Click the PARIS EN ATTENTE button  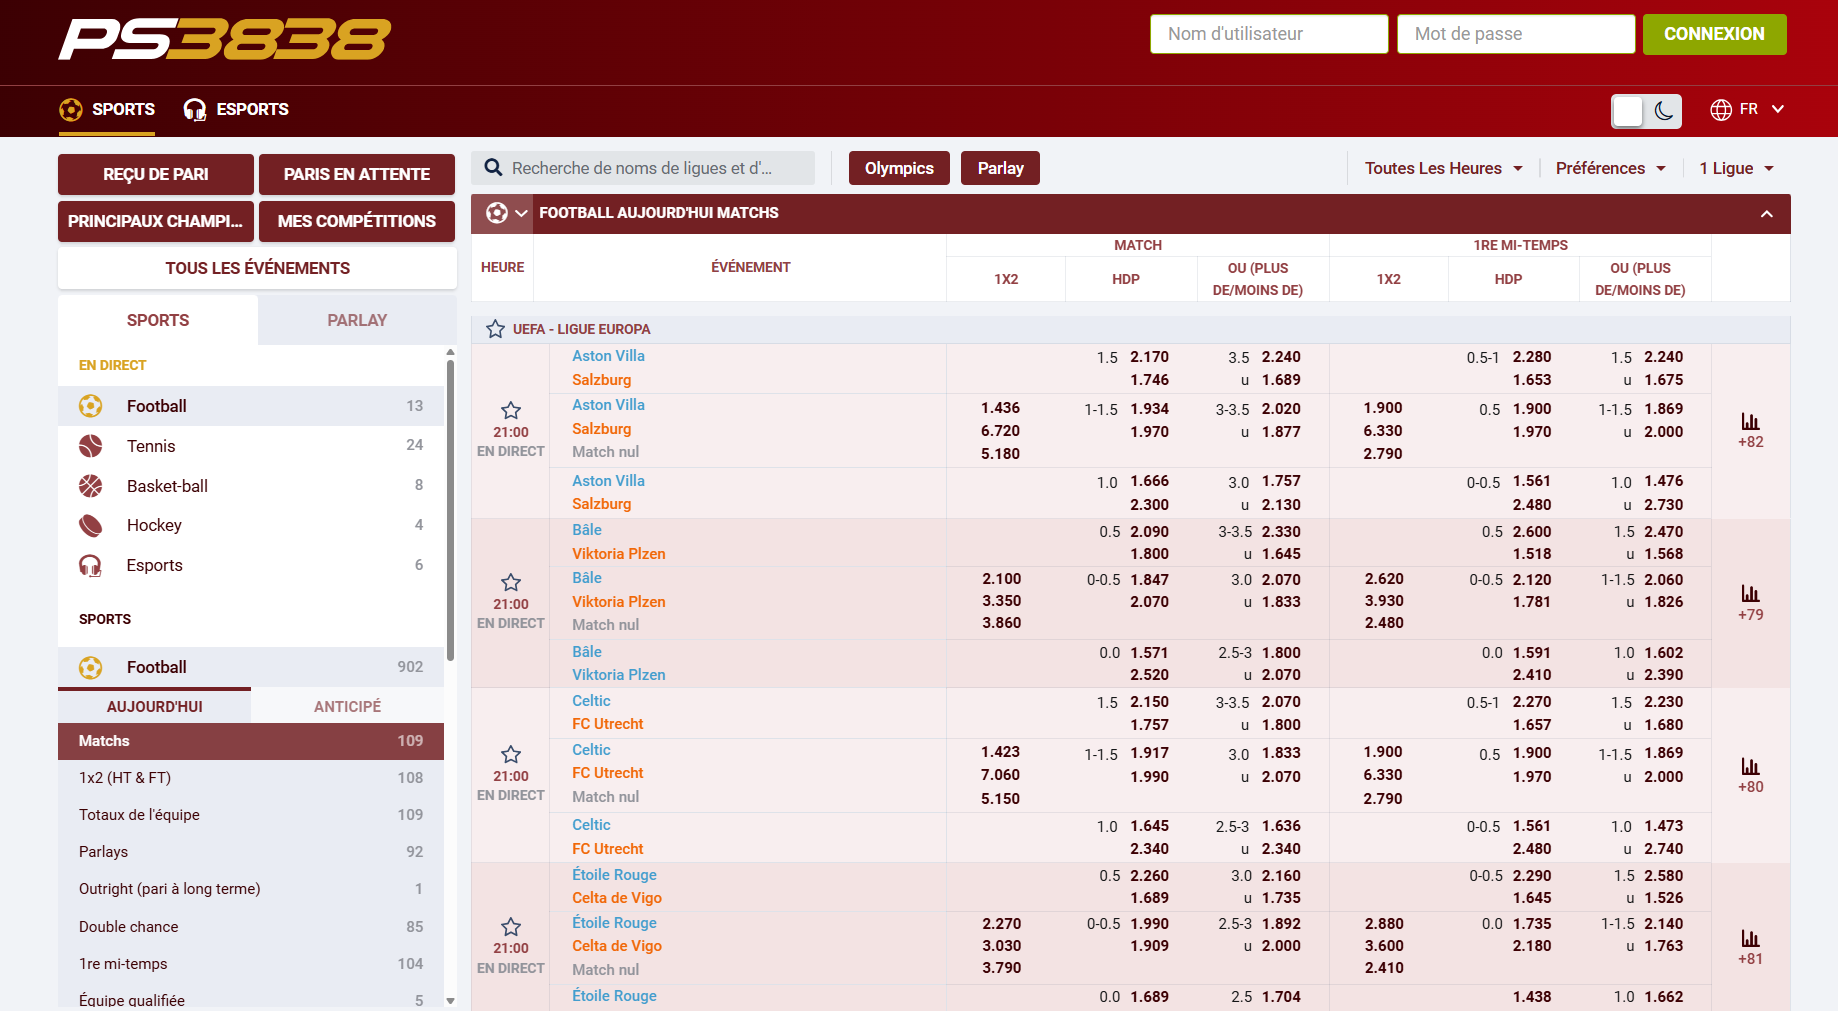[357, 174]
